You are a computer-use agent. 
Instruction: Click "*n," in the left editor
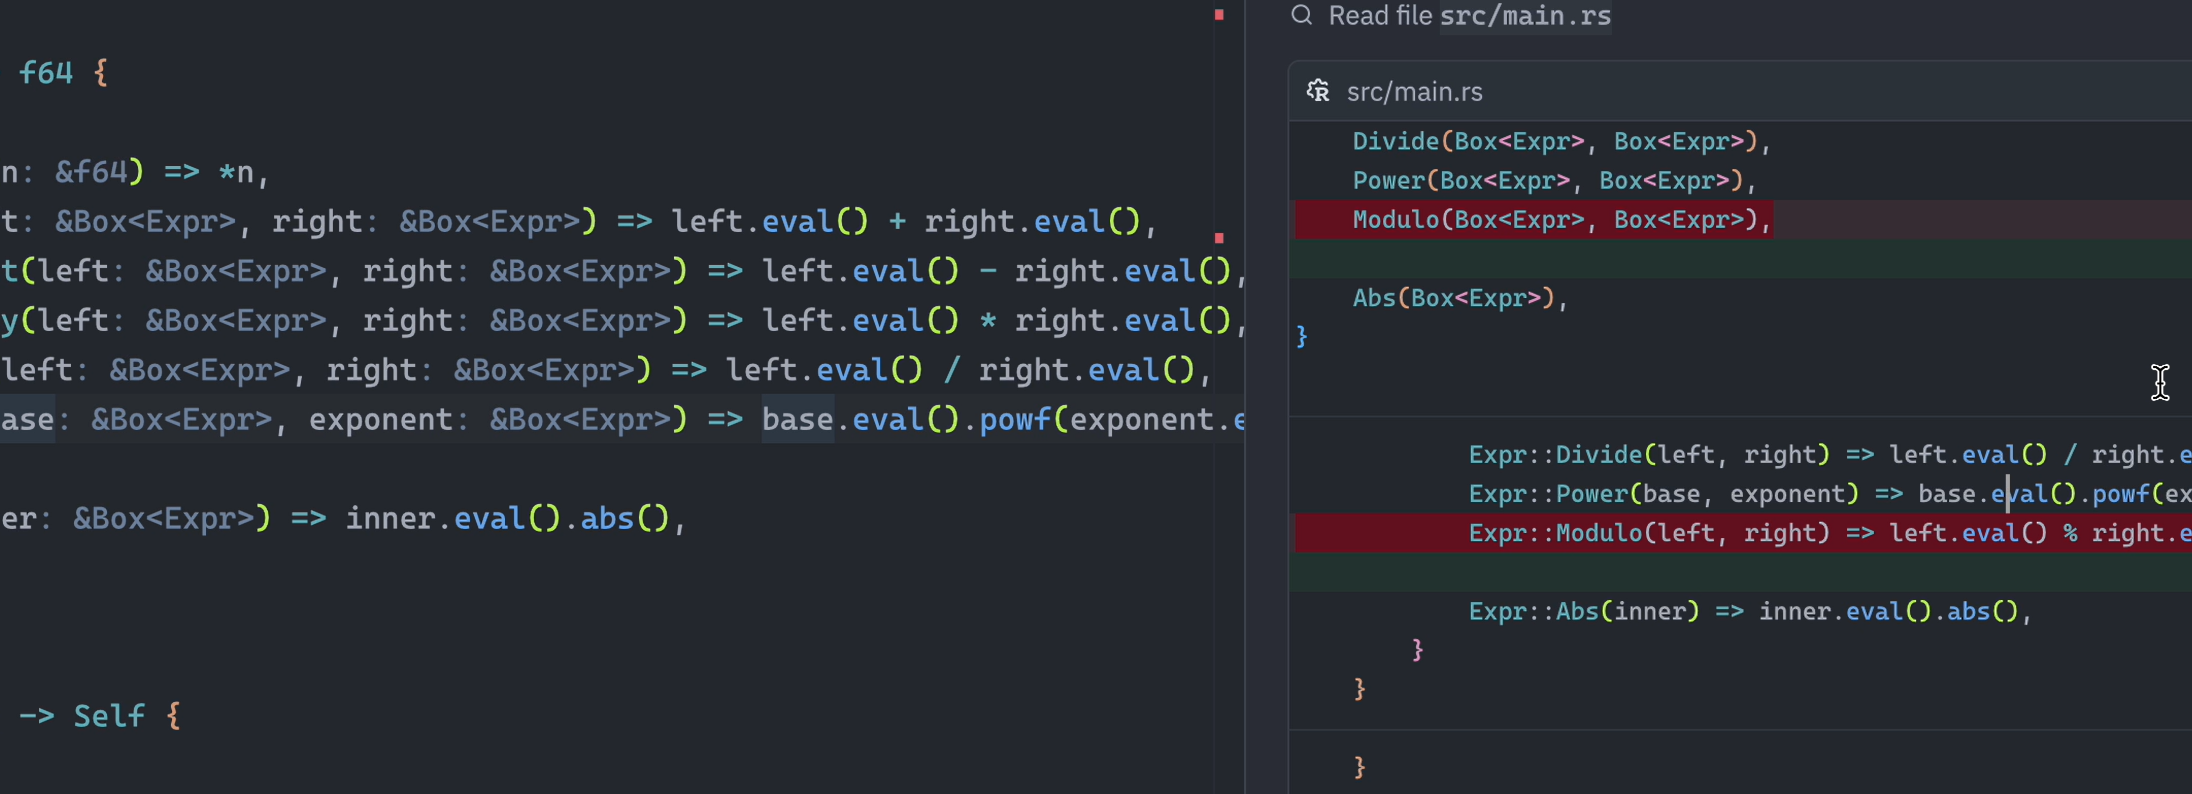[243, 172]
